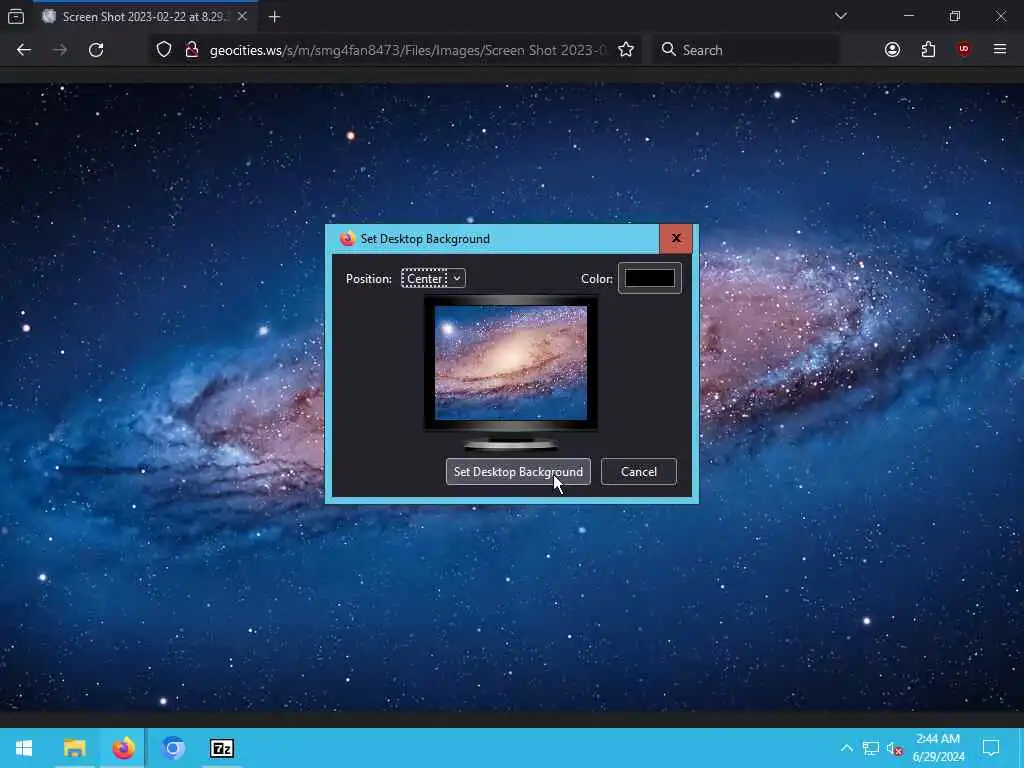Close the Screen Shot 2023-02-22 tab

(x=242, y=16)
